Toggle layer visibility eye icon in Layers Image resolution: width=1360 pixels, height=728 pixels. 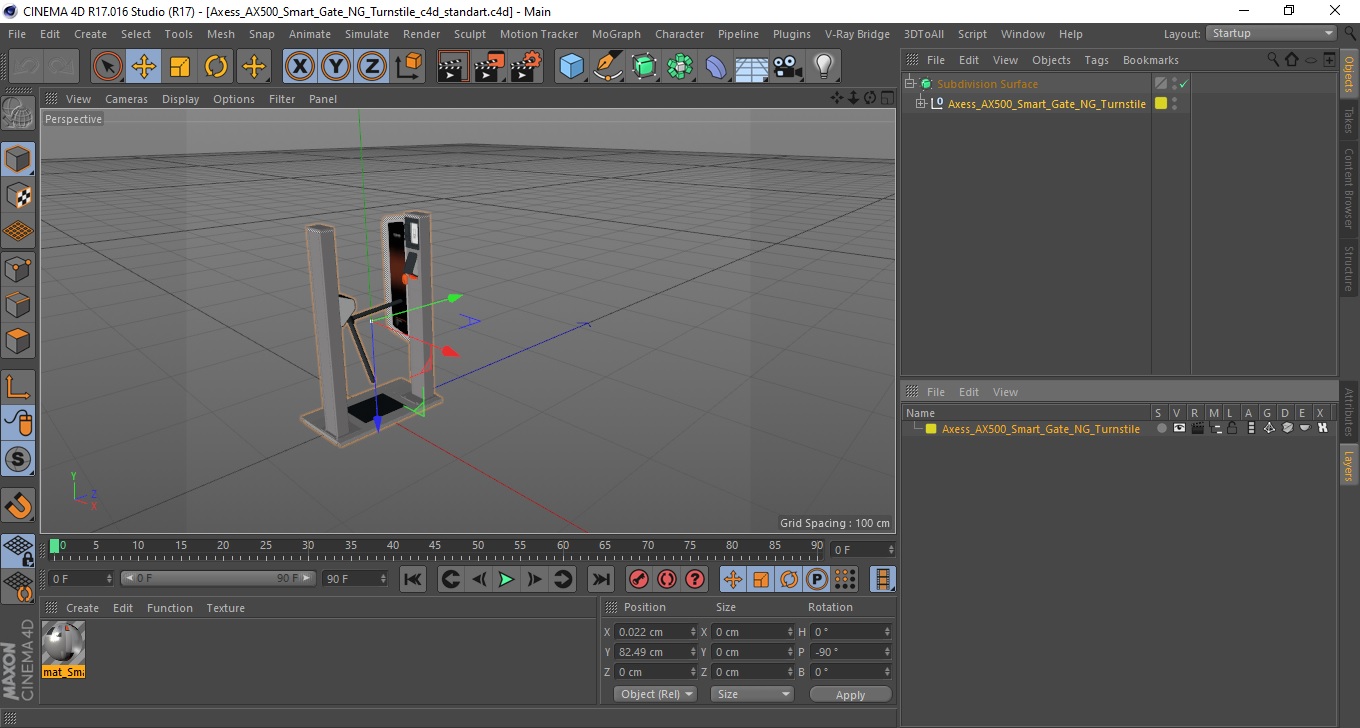(1179, 428)
